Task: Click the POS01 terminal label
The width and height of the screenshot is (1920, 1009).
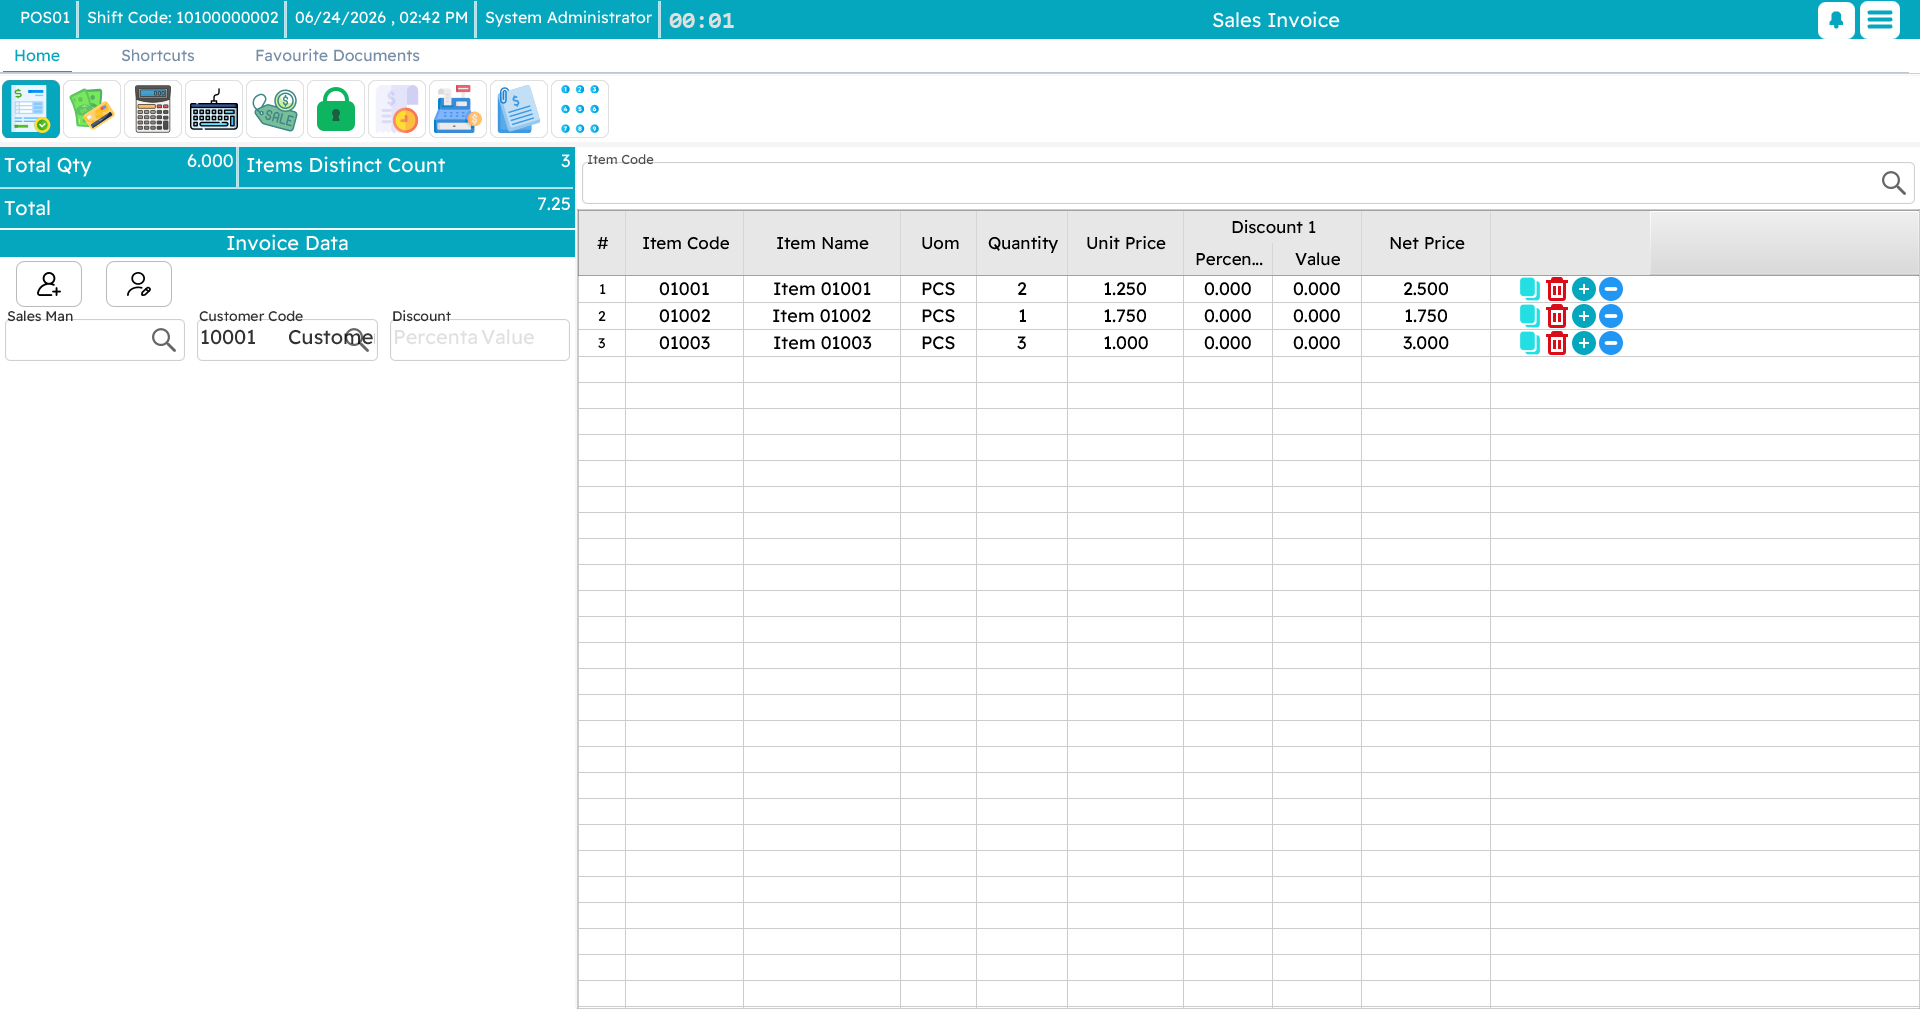Action: [x=45, y=18]
